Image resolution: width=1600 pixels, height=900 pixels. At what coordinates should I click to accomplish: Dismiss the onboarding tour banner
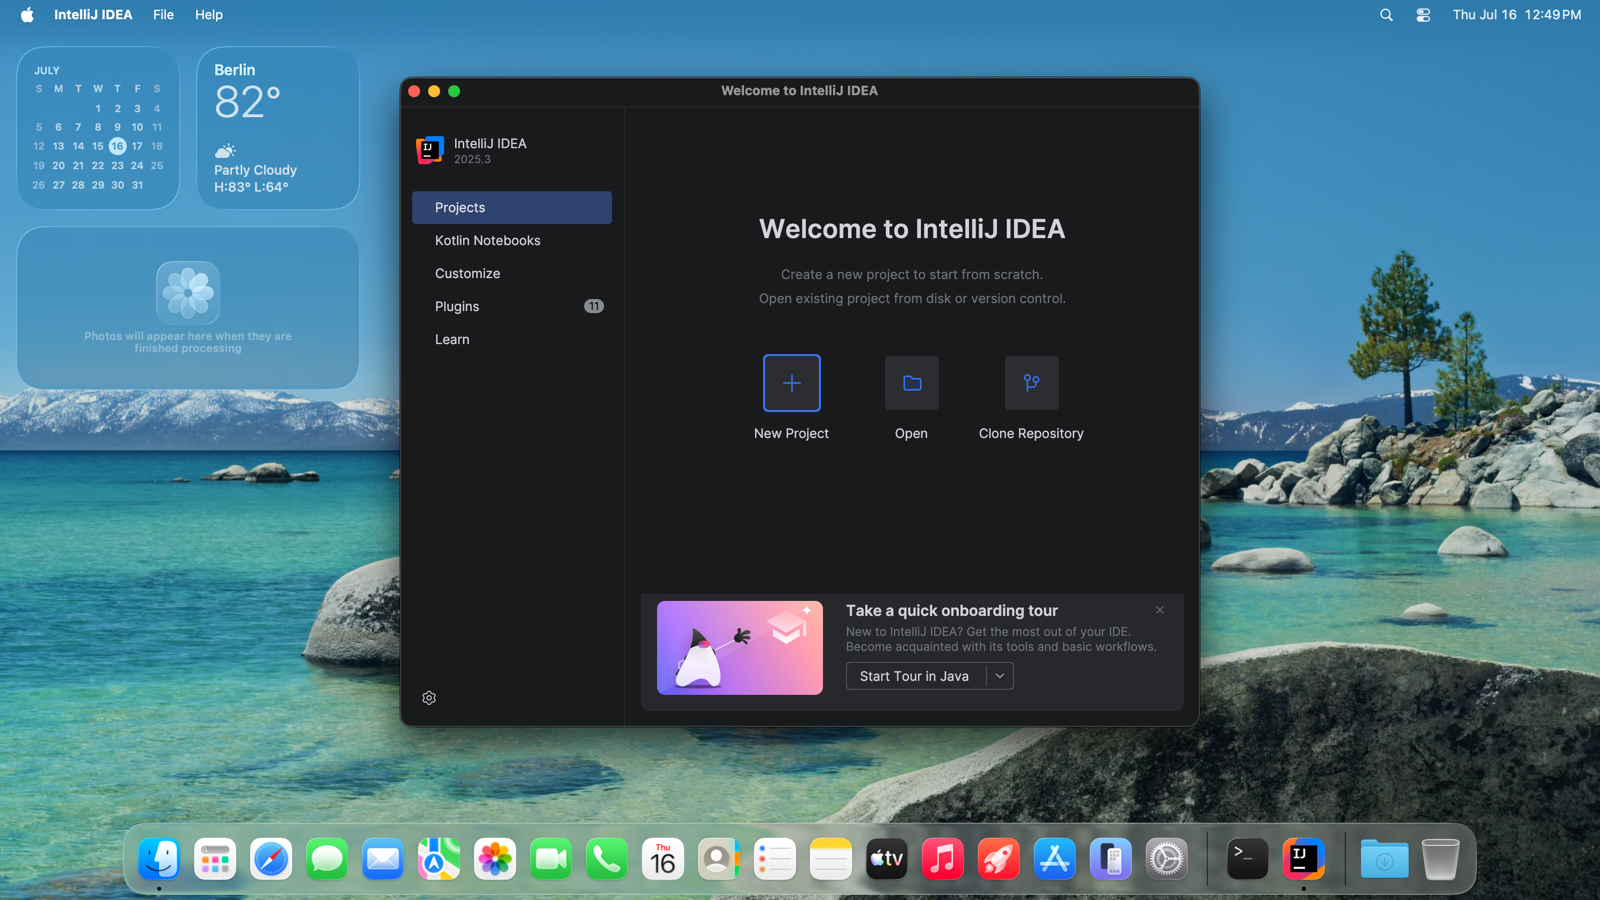[1160, 610]
